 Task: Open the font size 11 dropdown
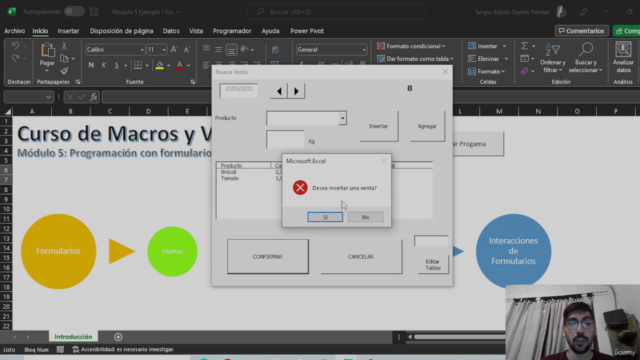point(164,50)
